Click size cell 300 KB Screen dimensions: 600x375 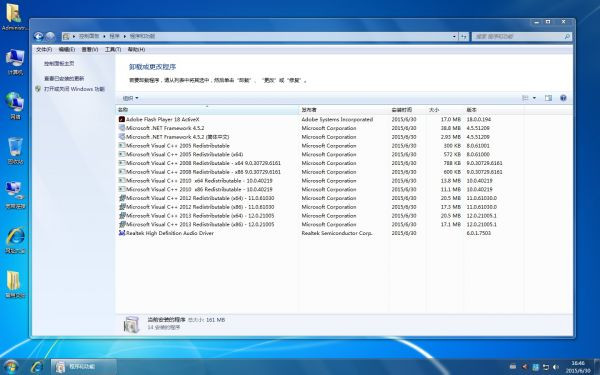point(452,146)
